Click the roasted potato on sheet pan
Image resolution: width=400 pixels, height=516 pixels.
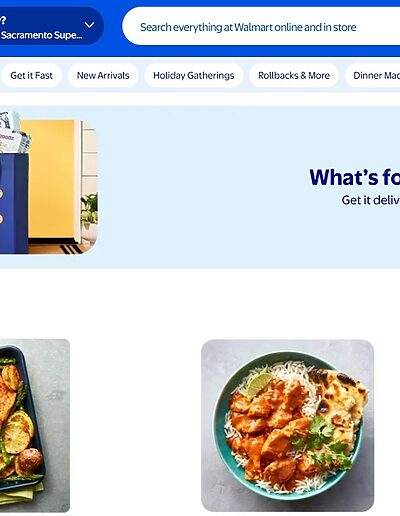30,461
